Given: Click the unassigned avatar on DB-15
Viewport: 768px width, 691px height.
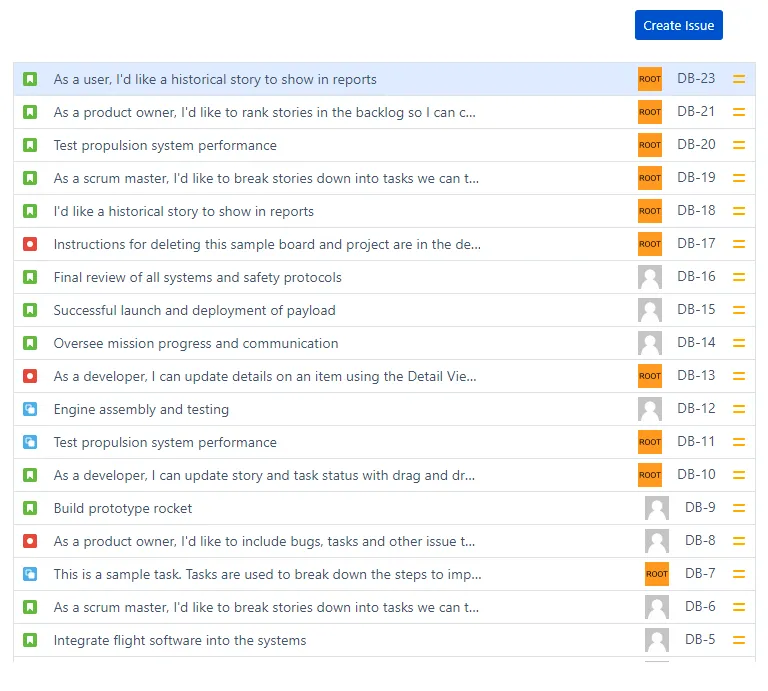Looking at the screenshot, I should tap(649, 310).
